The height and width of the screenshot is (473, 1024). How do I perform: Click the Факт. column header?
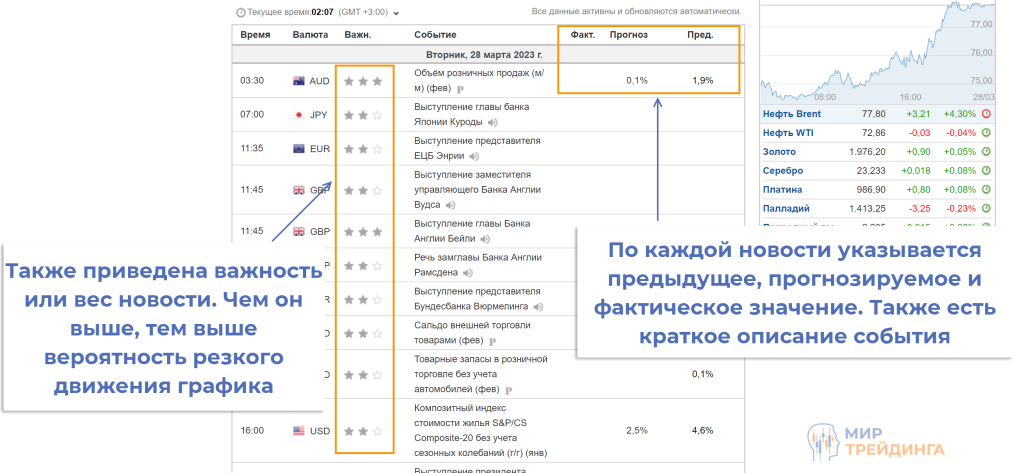pyautogui.click(x=583, y=35)
